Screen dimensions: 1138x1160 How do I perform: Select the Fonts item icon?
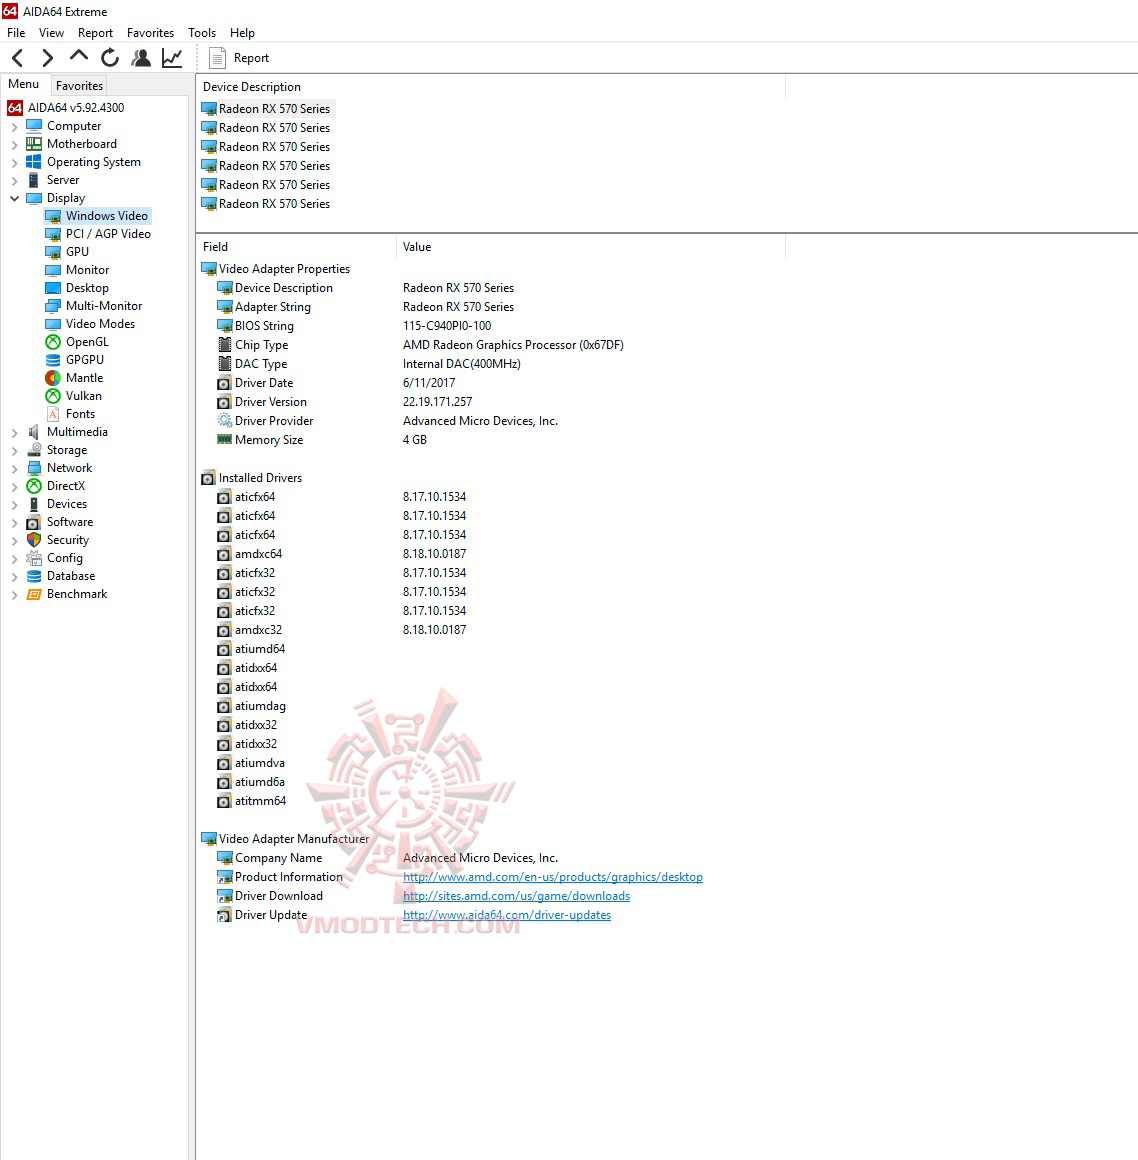point(53,414)
